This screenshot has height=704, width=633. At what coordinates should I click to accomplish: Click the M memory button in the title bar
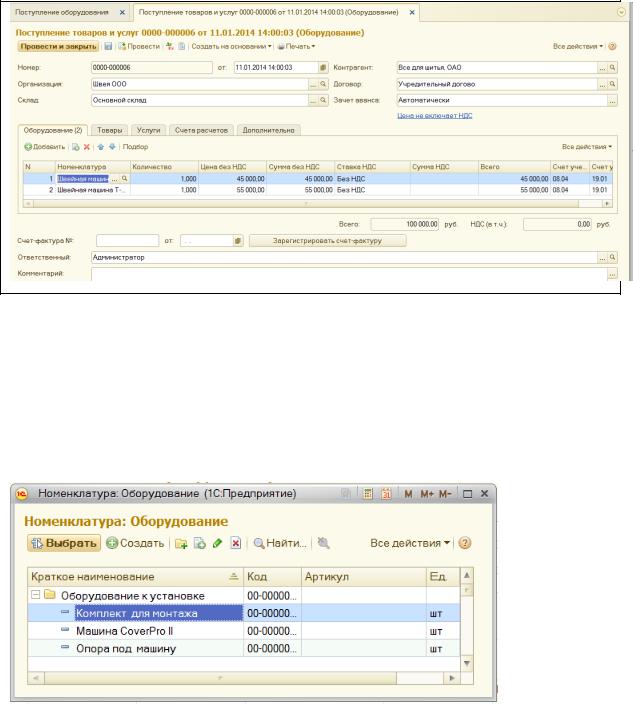pyautogui.click(x=408, y=494)
